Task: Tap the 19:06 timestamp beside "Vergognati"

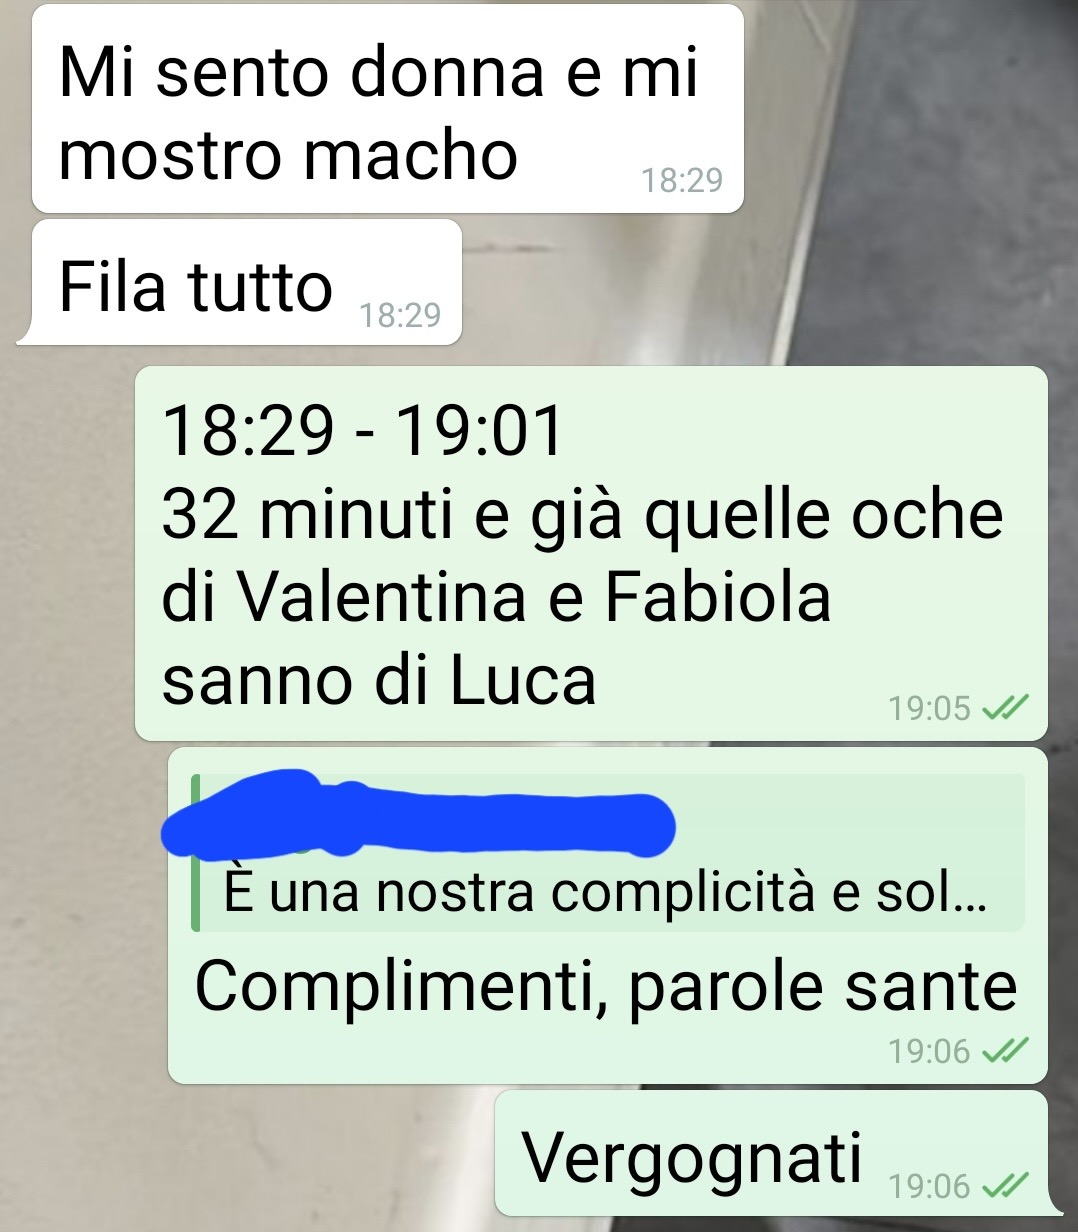Action: coord(930,1186)
